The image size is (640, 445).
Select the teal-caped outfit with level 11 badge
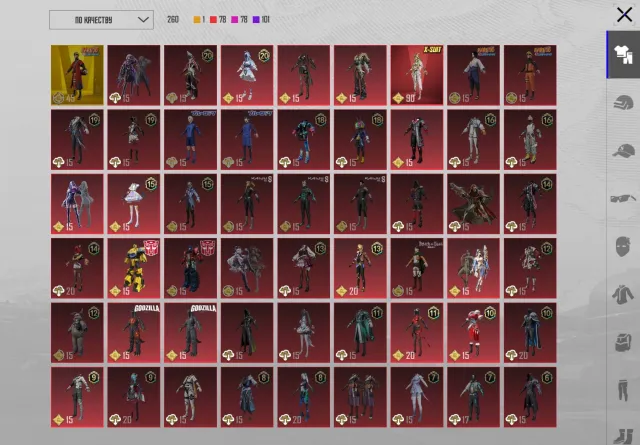pos(360,333)
